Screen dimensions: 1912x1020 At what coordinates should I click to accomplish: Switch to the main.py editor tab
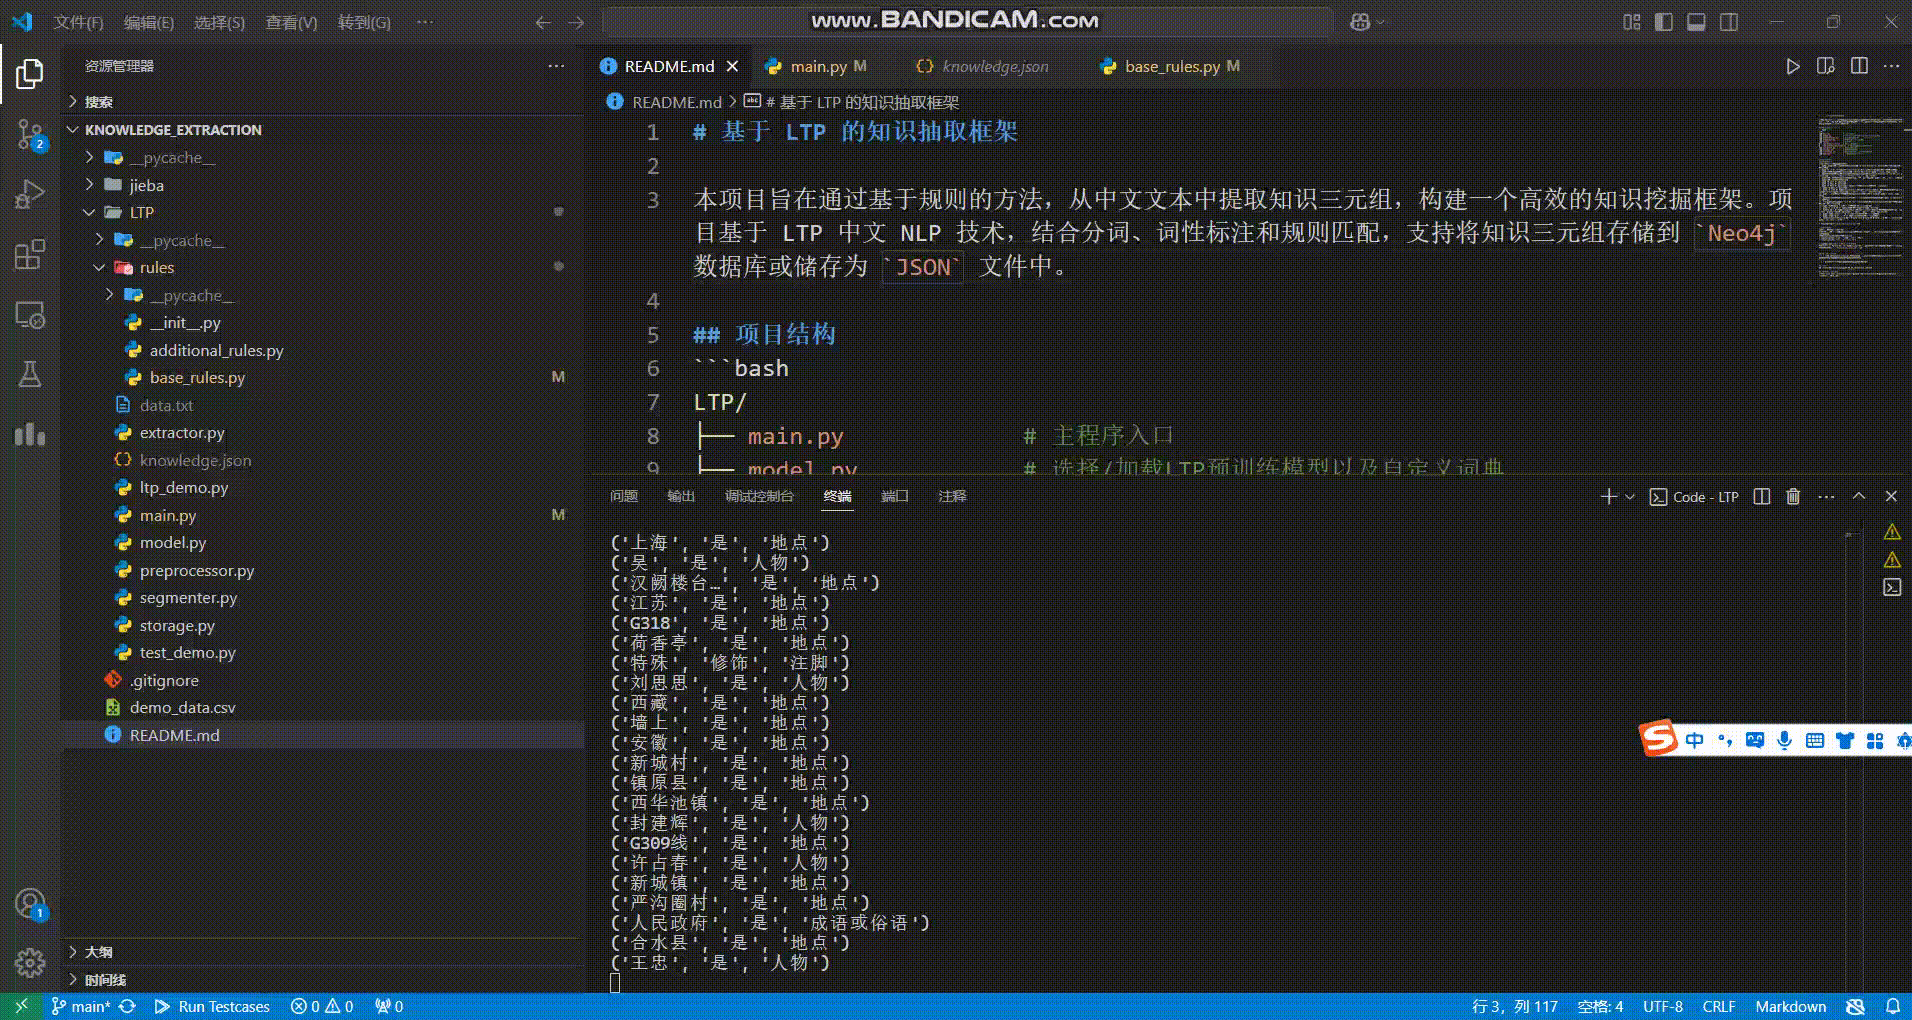pos(817,66)
